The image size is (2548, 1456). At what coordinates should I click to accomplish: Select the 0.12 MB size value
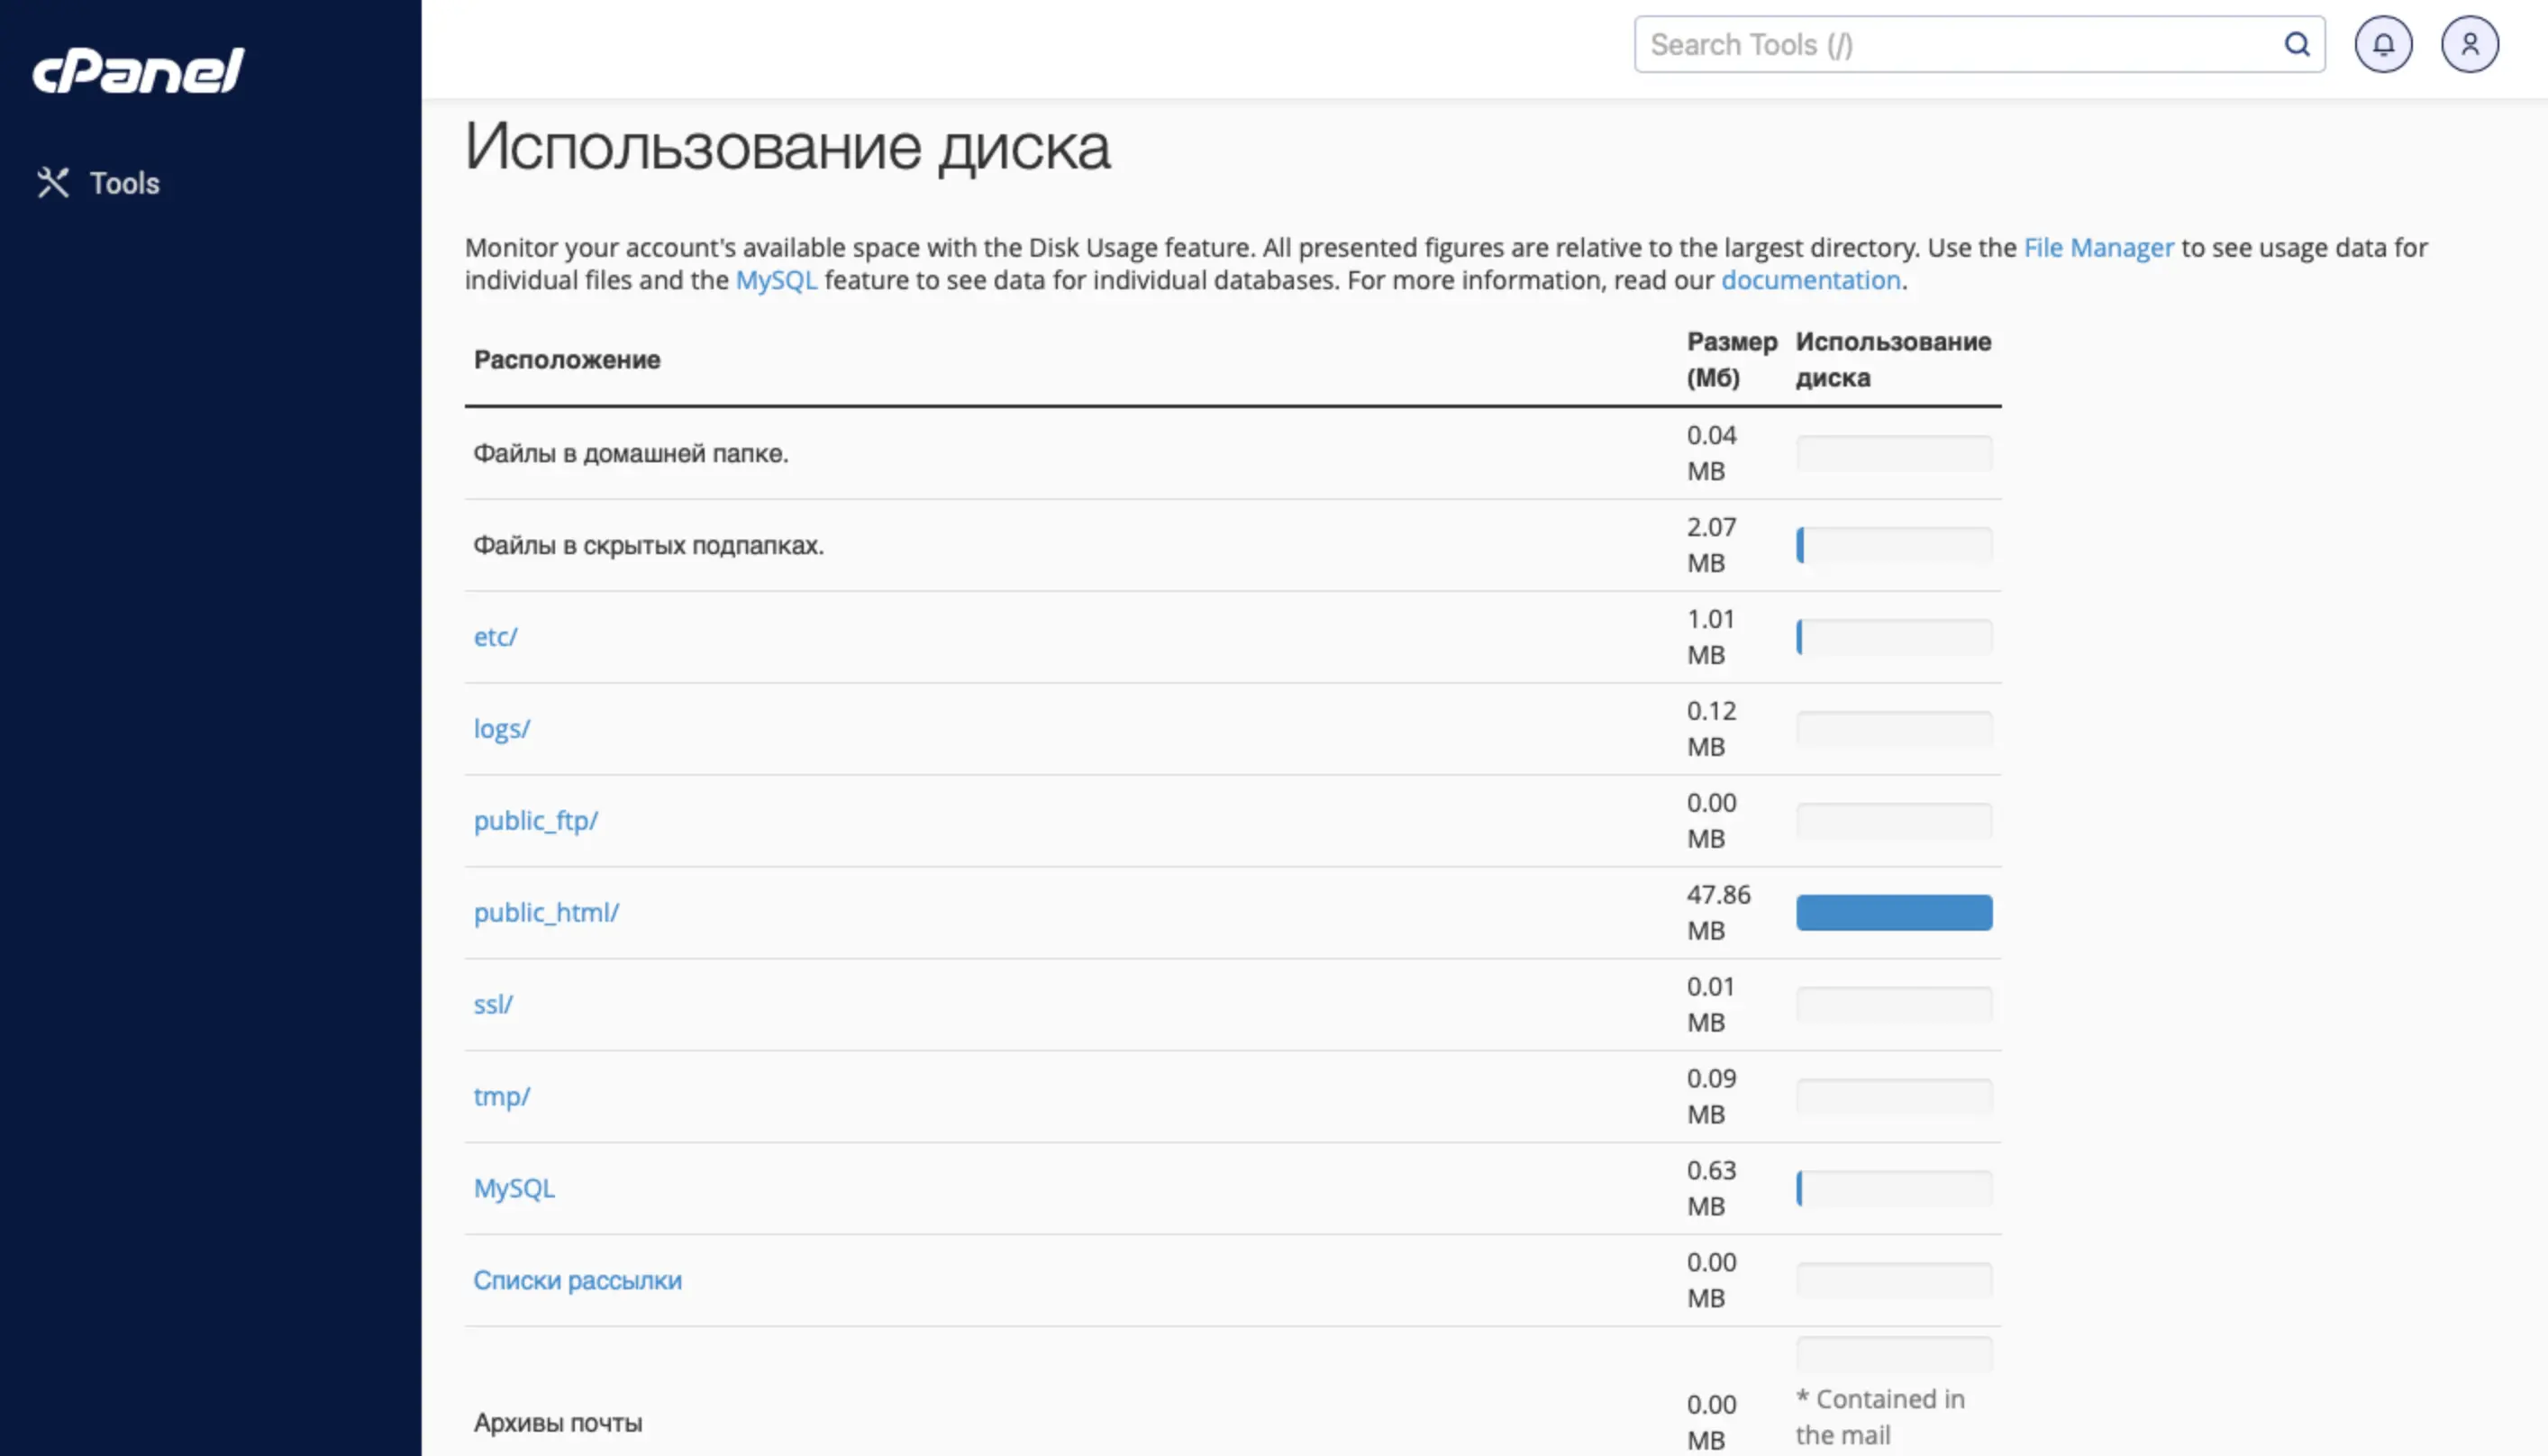[1711, 729]
